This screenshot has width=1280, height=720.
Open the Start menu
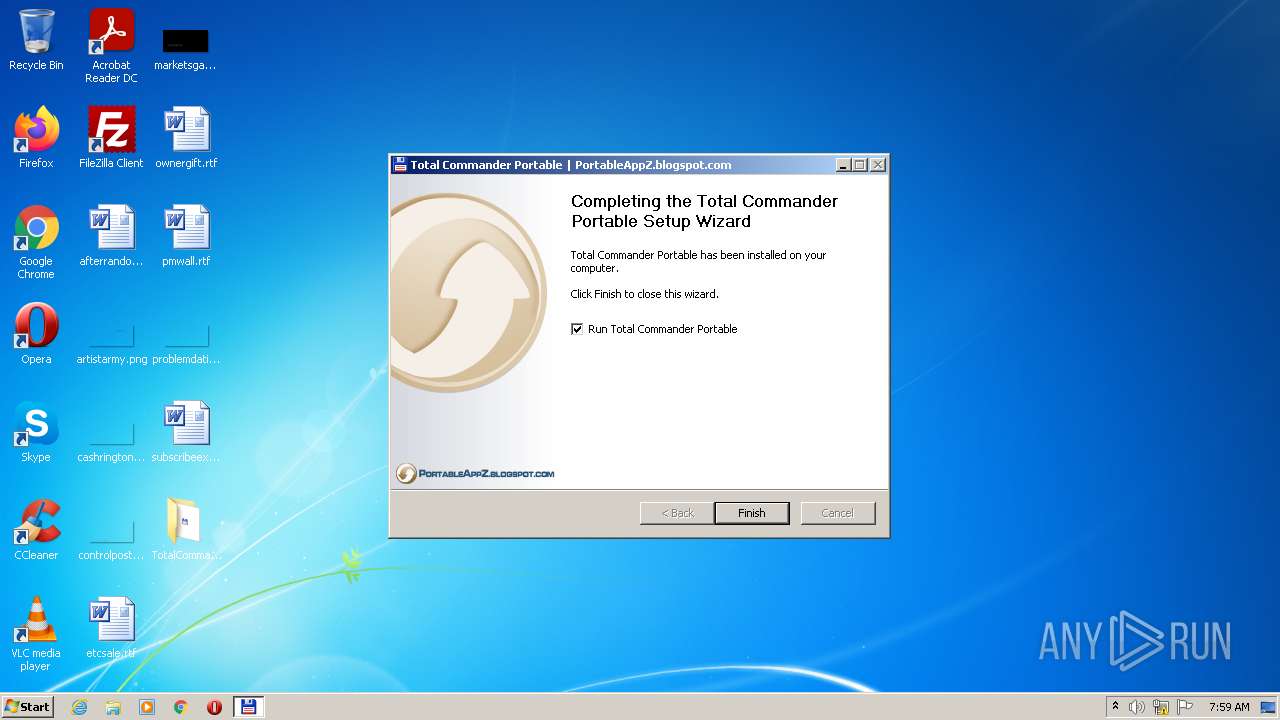click(28, 706)
